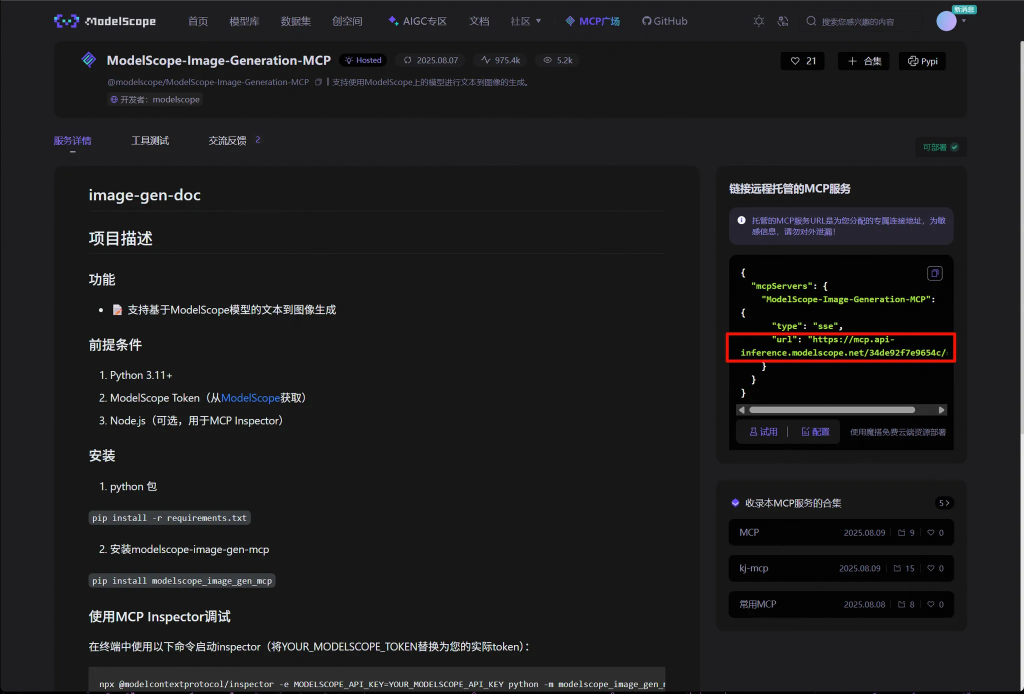Viewport: 1024px width, 694px height.
Task: Click the MCP service diamond logo icon
Action: point(89,60)
